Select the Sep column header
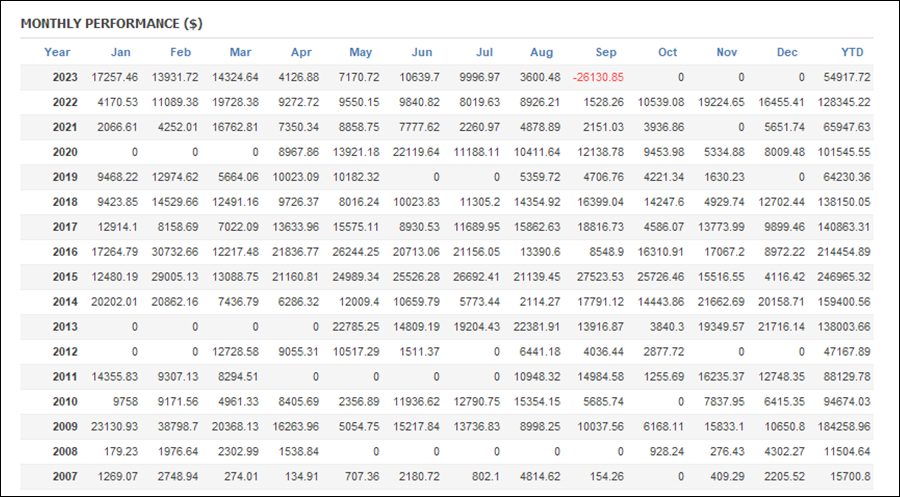 pyautogui.click(x=606, y=52)
